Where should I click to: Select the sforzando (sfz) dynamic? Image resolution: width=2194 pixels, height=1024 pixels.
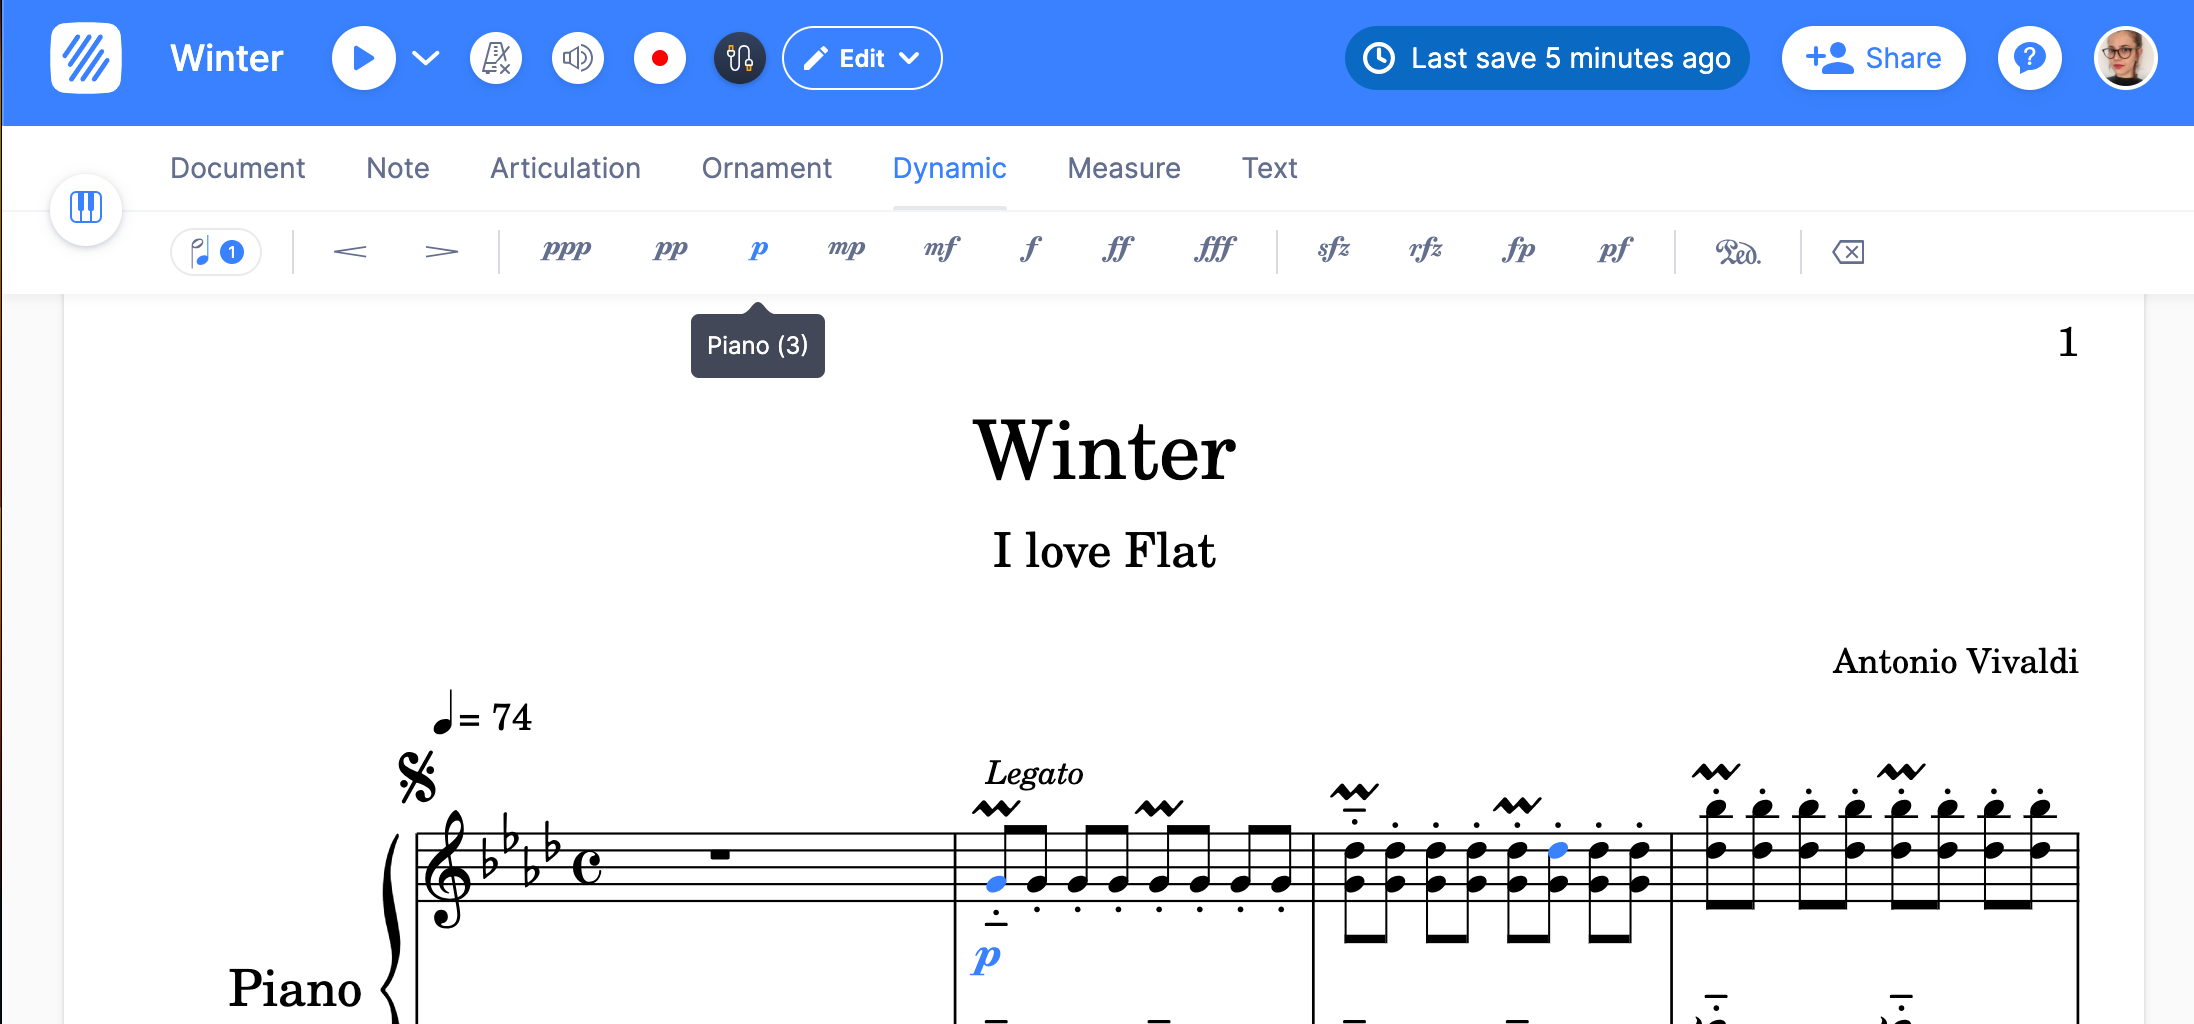pyautogui.click(x=1332, y=250)
